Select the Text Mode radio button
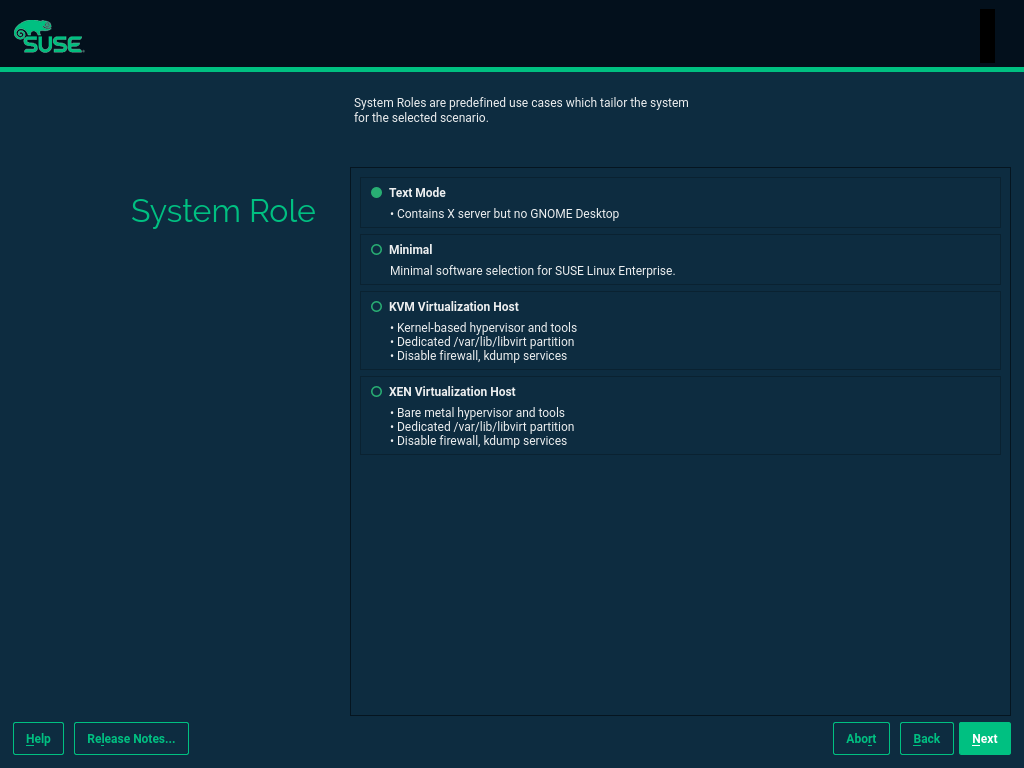This screenshot has width=1024, height=768. (x=377, y=193)
